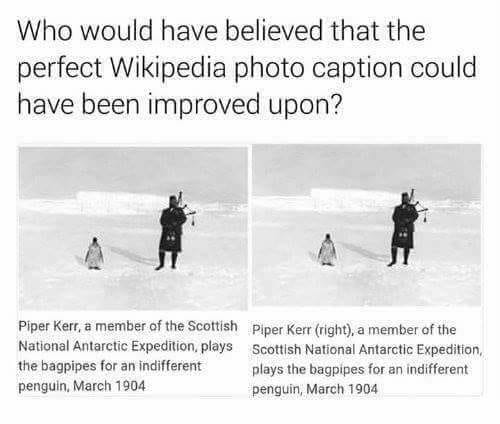Open the right piper and penguin photo
500x424 pixels.
tap(367, 225)
